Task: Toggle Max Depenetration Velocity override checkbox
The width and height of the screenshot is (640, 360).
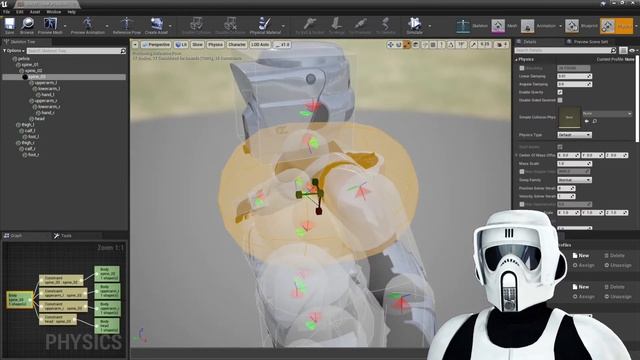Action: [522, 204]
